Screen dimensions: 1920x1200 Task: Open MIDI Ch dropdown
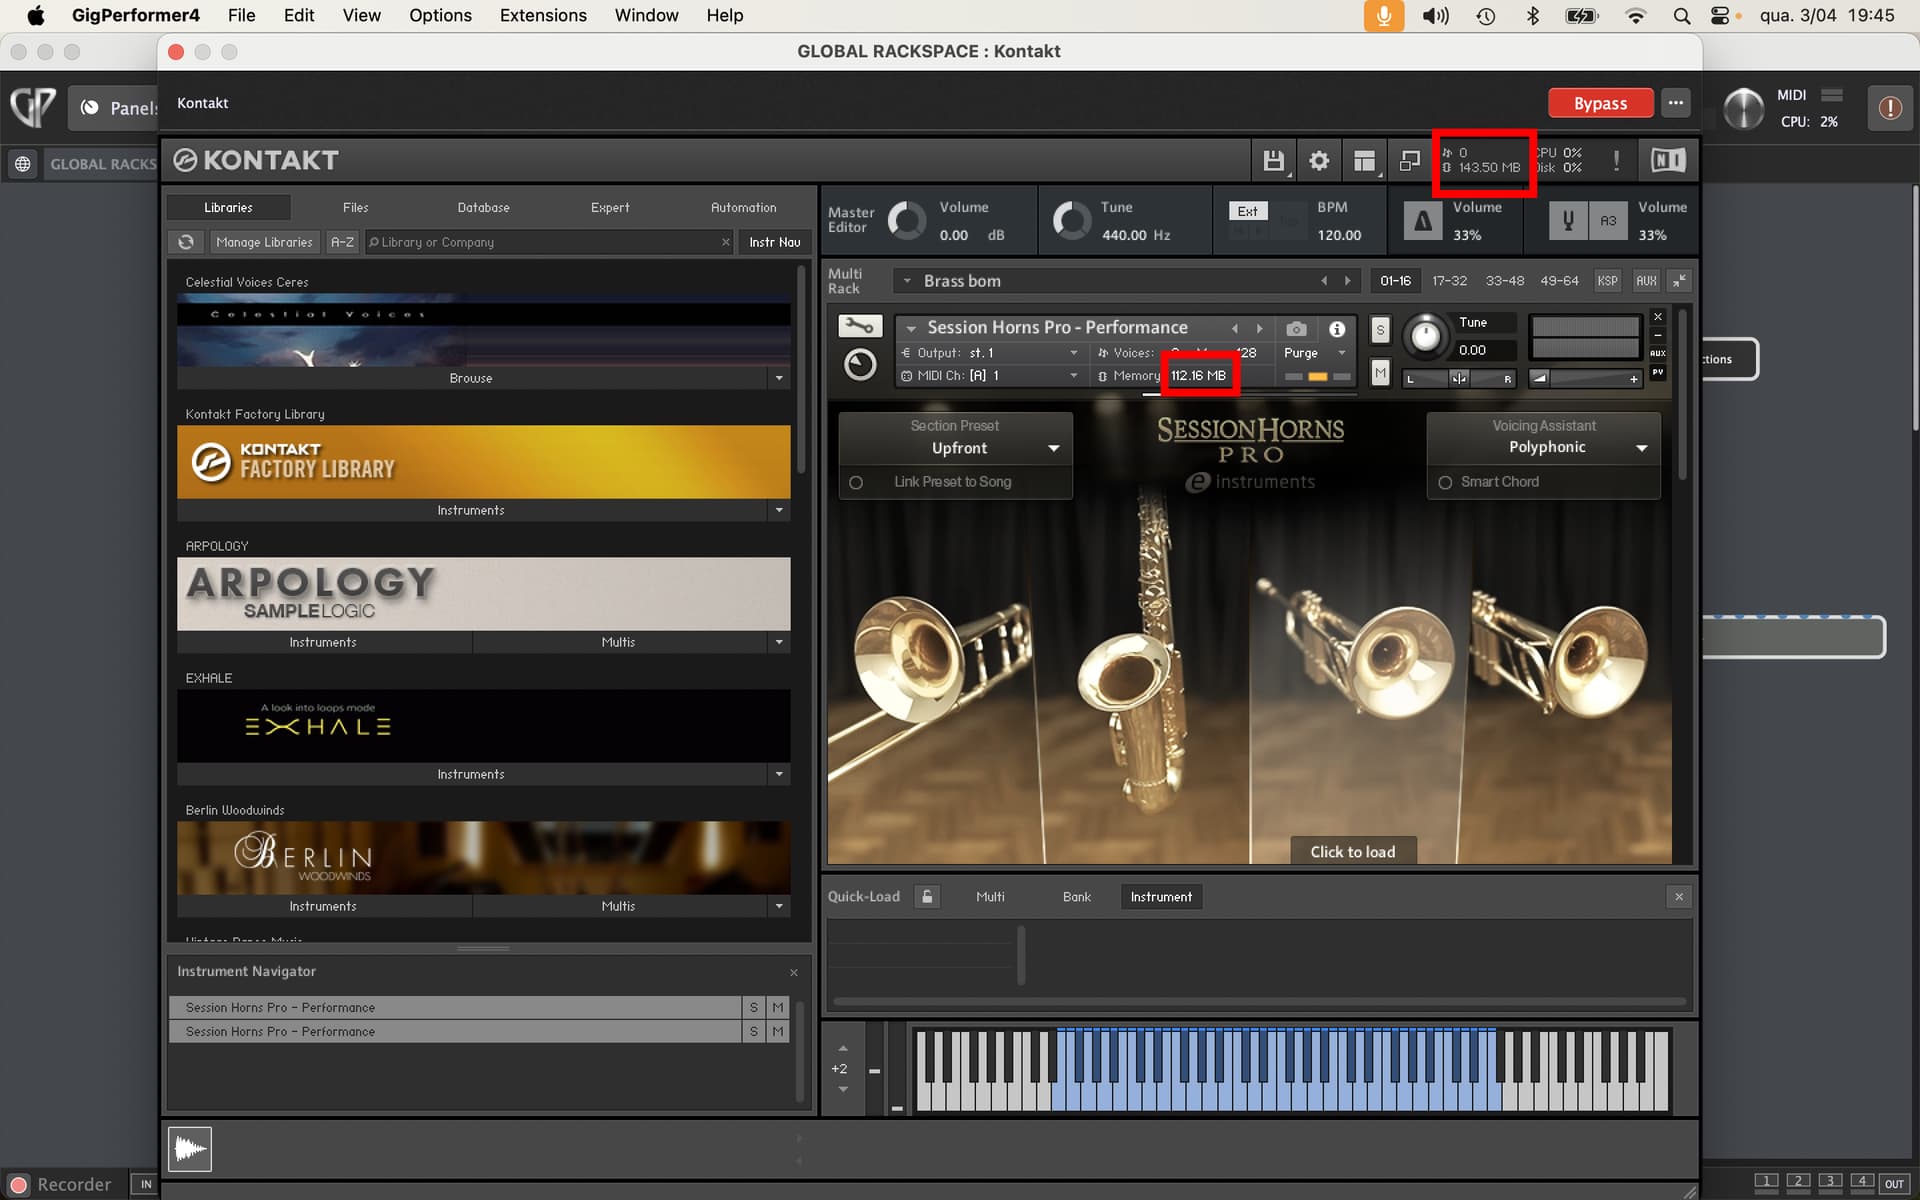[x=991, y=376]
